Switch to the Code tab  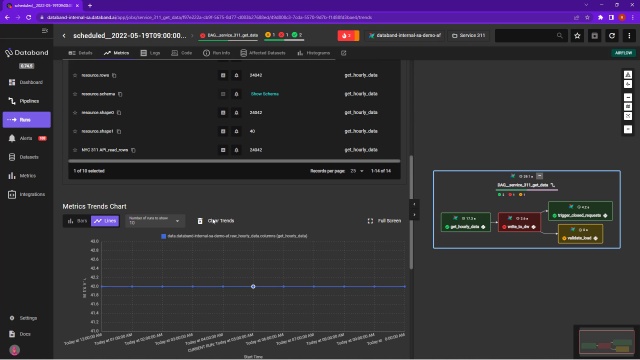click(182, 53)
